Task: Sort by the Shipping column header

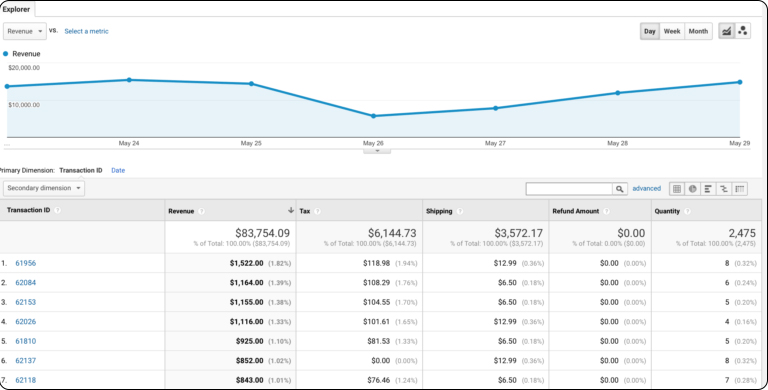Action: click(x=439, y=211)
